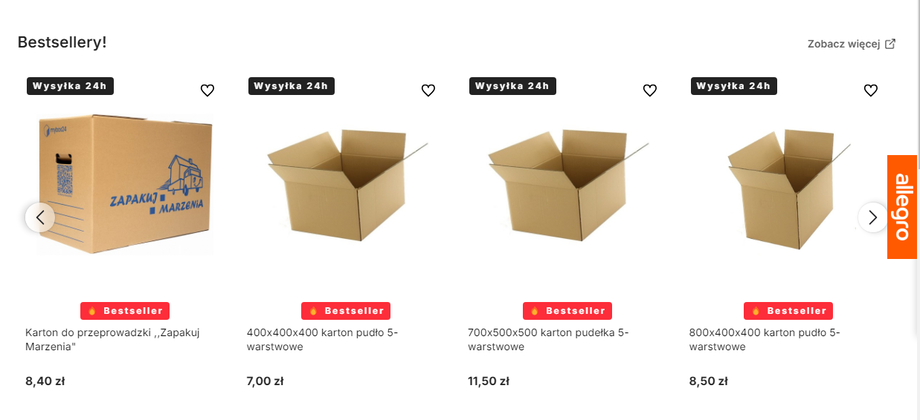Open the orange allegro side tab
Image resolution: width=920 pixels, height=420 pixels.
pos(903,206)
